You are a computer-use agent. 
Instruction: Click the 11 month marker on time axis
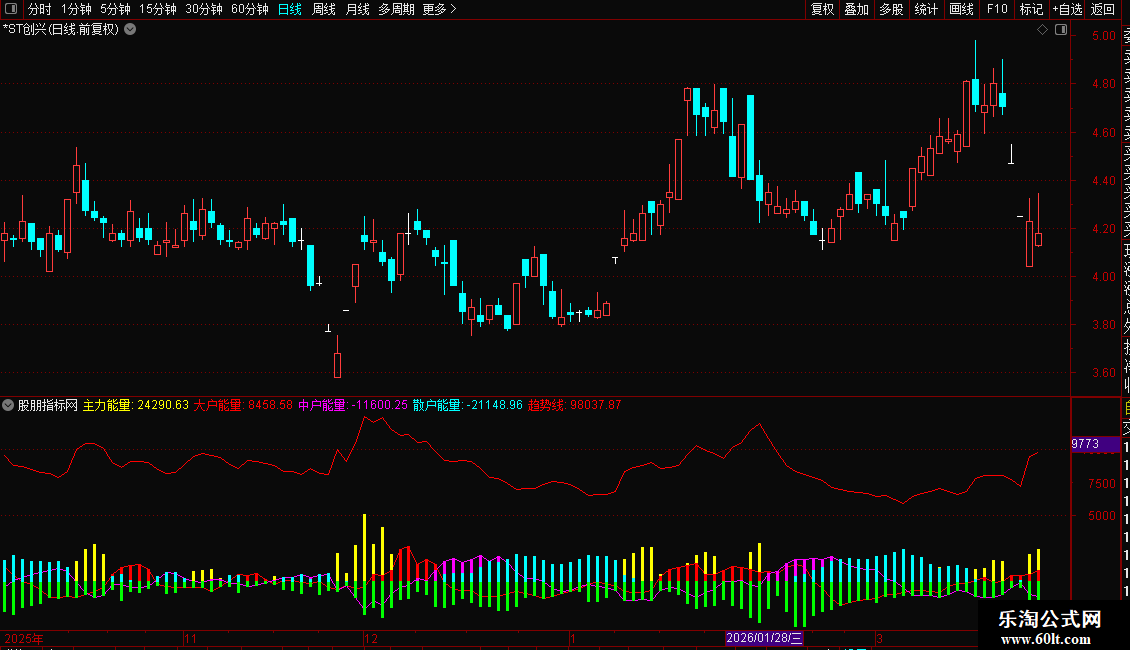[x=190, y=638]
